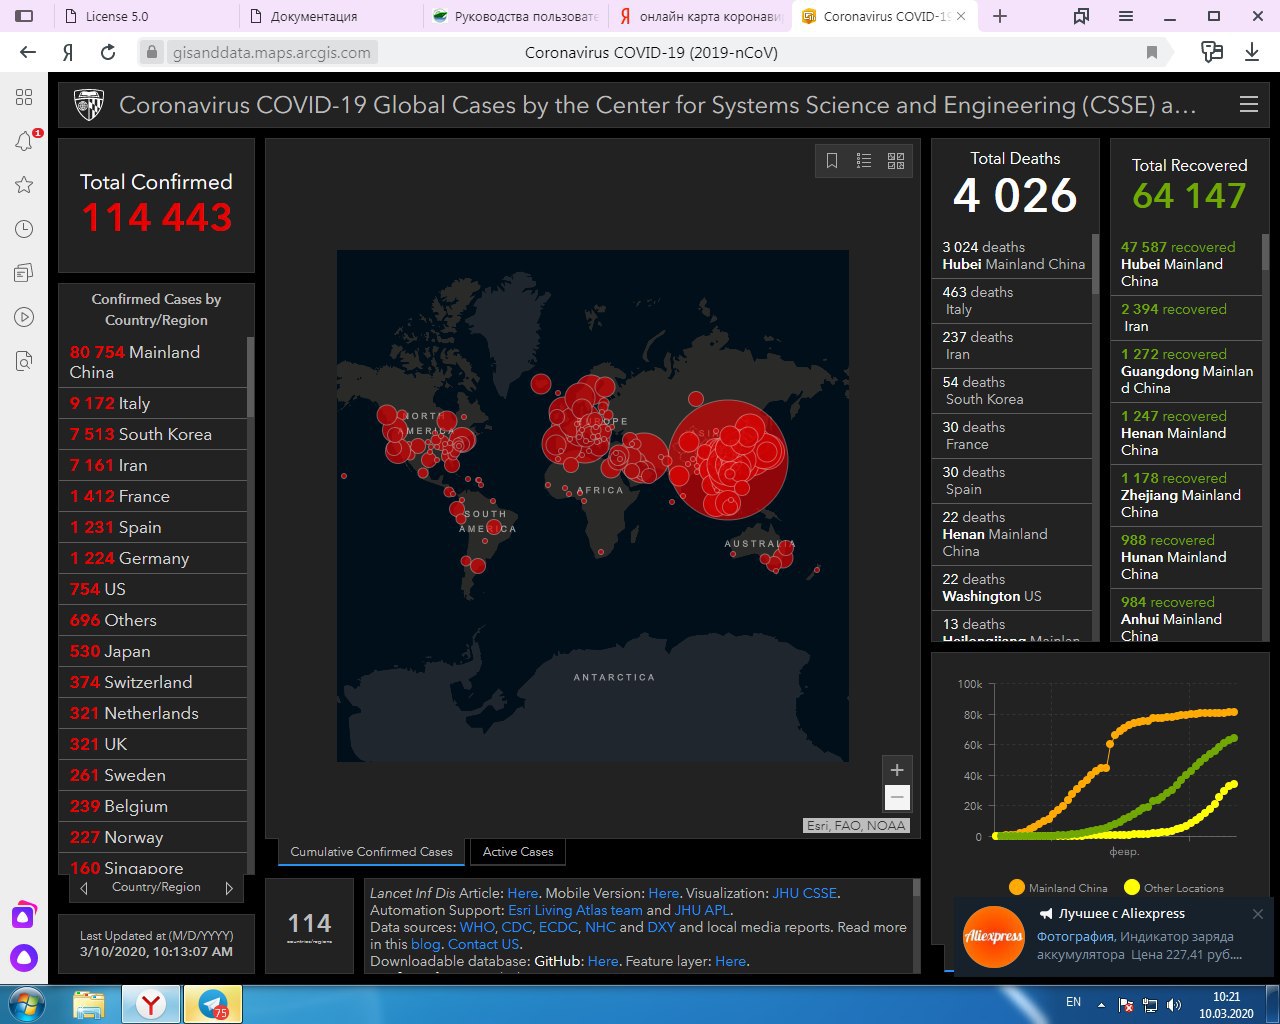Reload the page
The width and height of the screenshot is (1280, 1024).
pyautogui.click(x=108, y=52)
